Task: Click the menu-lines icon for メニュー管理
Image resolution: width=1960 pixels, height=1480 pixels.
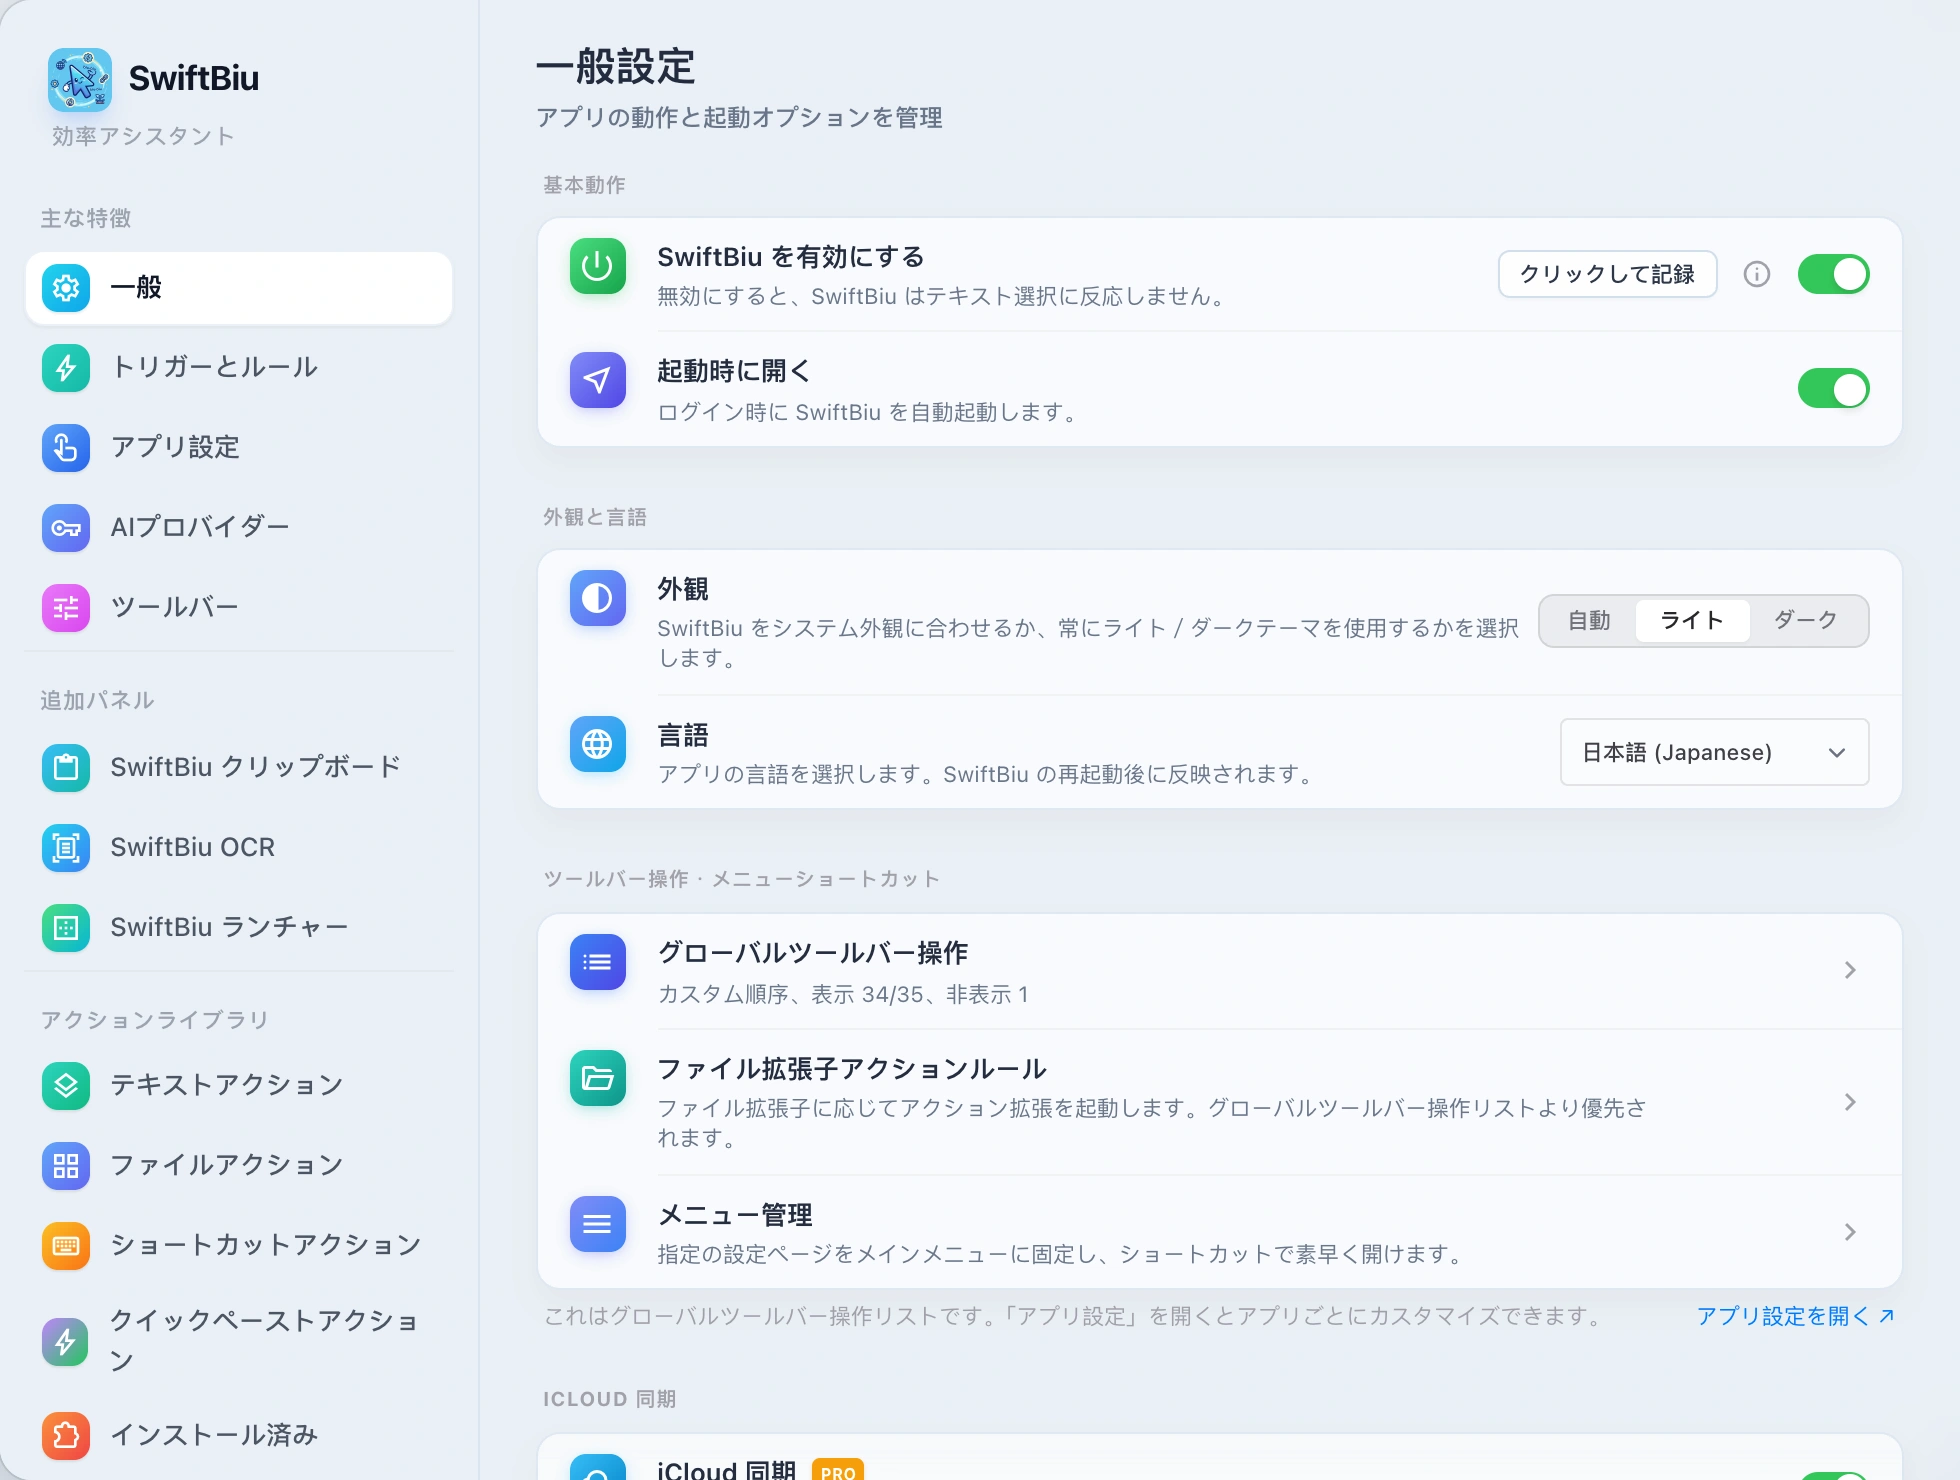Action: point(598,1224)
